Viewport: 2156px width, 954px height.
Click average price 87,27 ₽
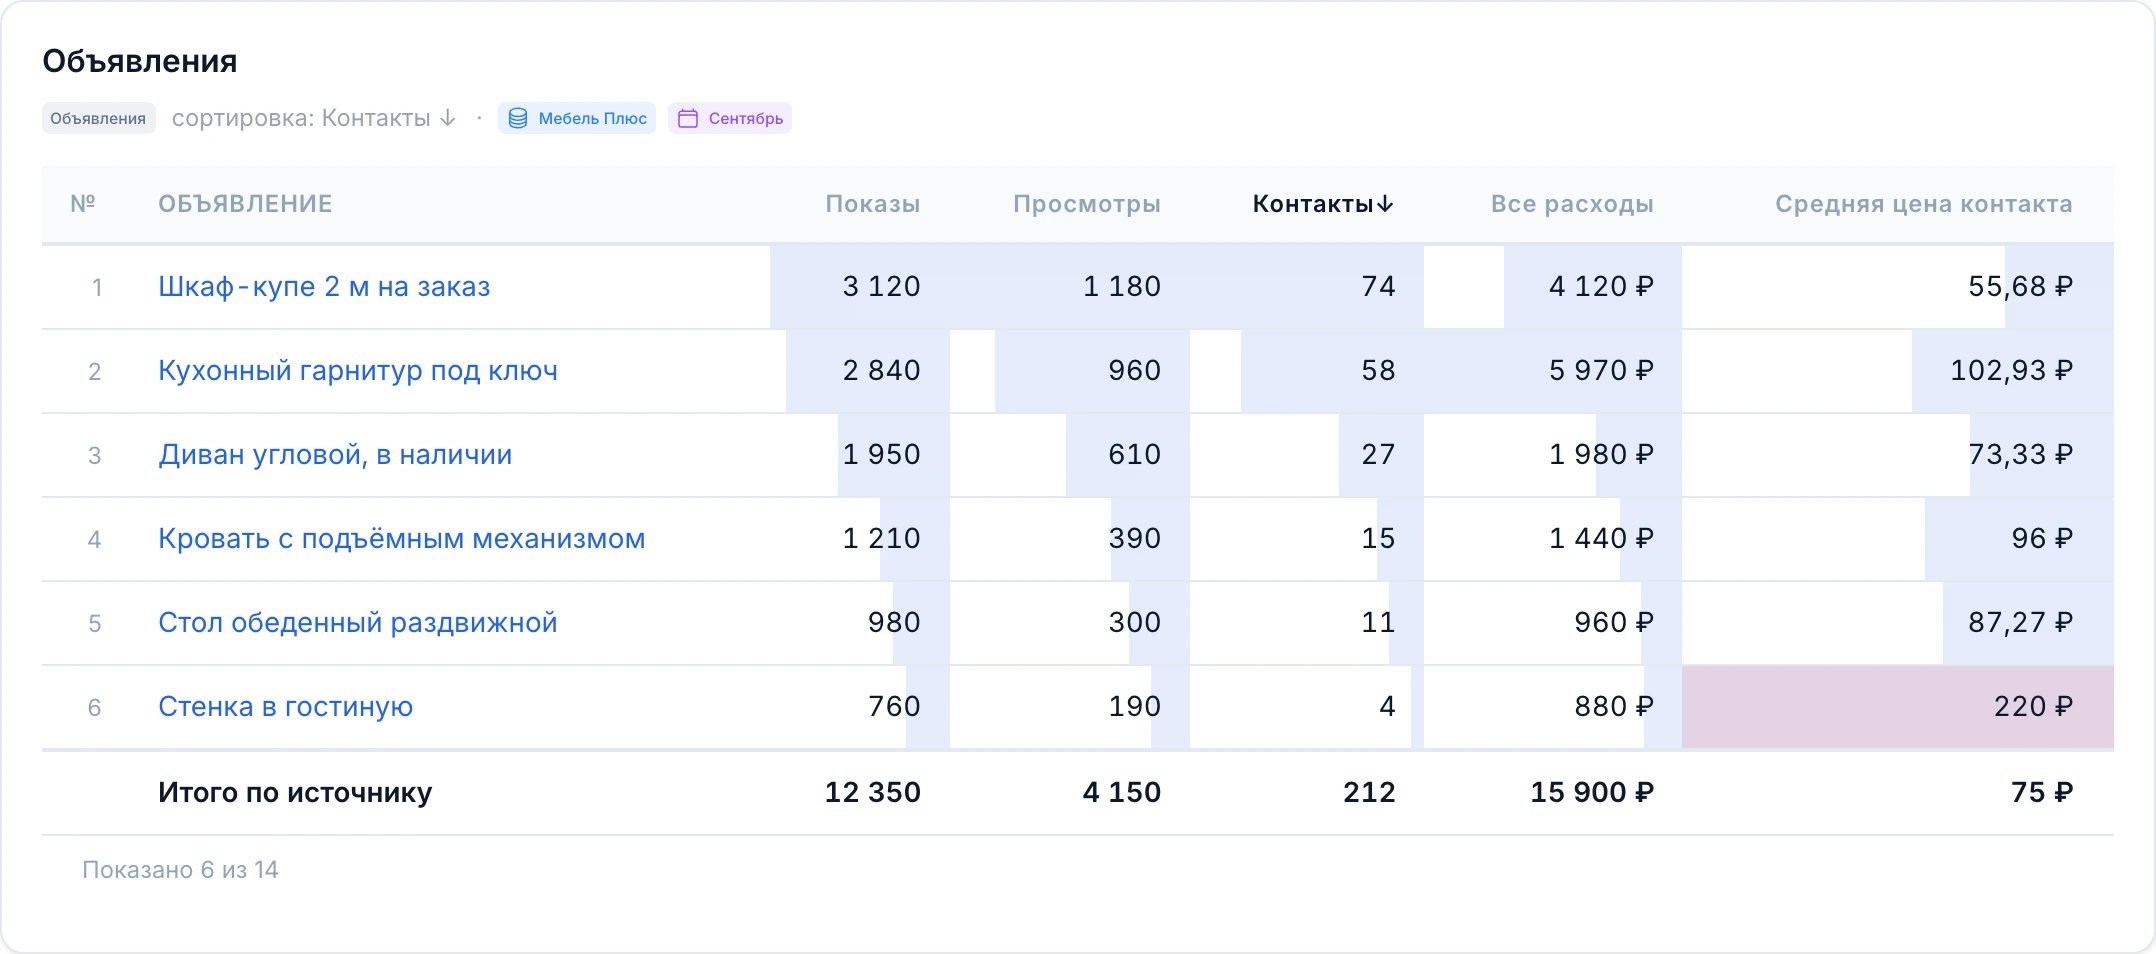(2020, 623)
